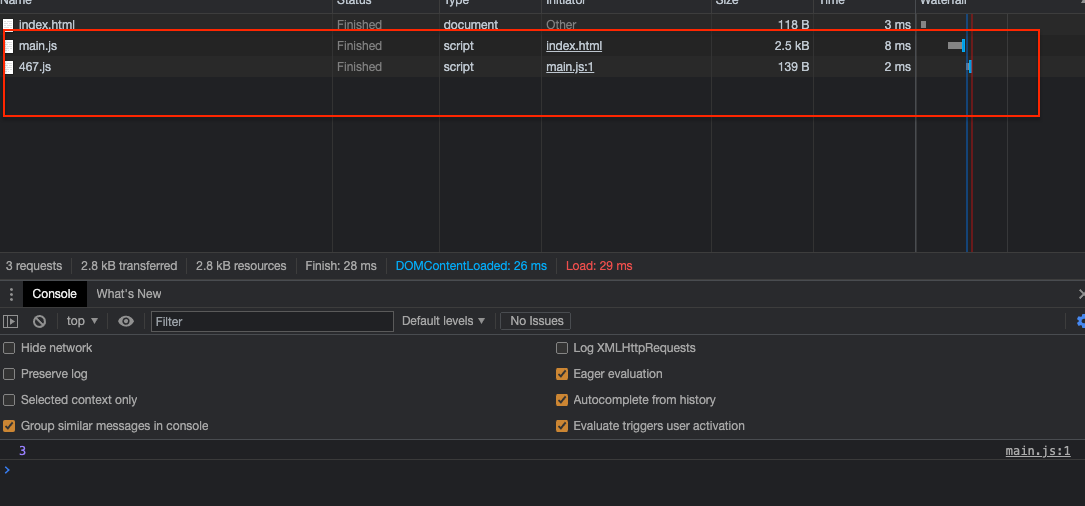Open index.html initiator link for main.js

pos(574,46)
